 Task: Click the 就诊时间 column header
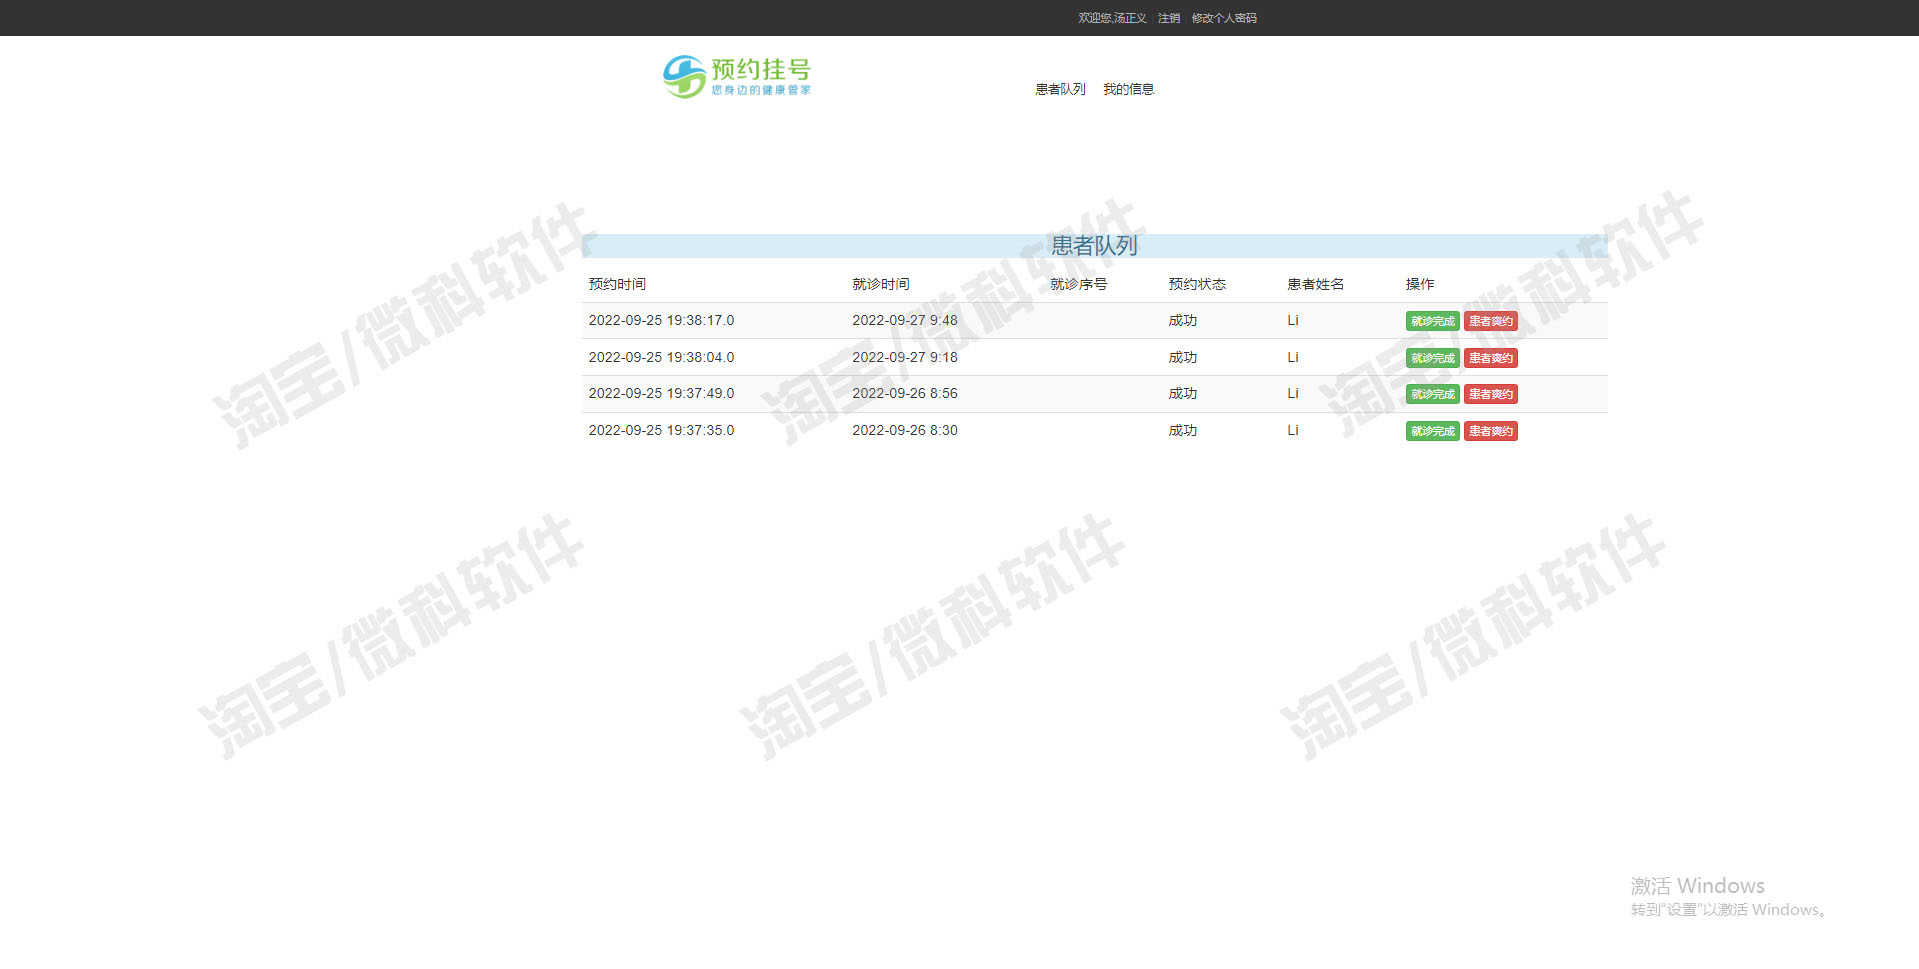tap(881, 284)
